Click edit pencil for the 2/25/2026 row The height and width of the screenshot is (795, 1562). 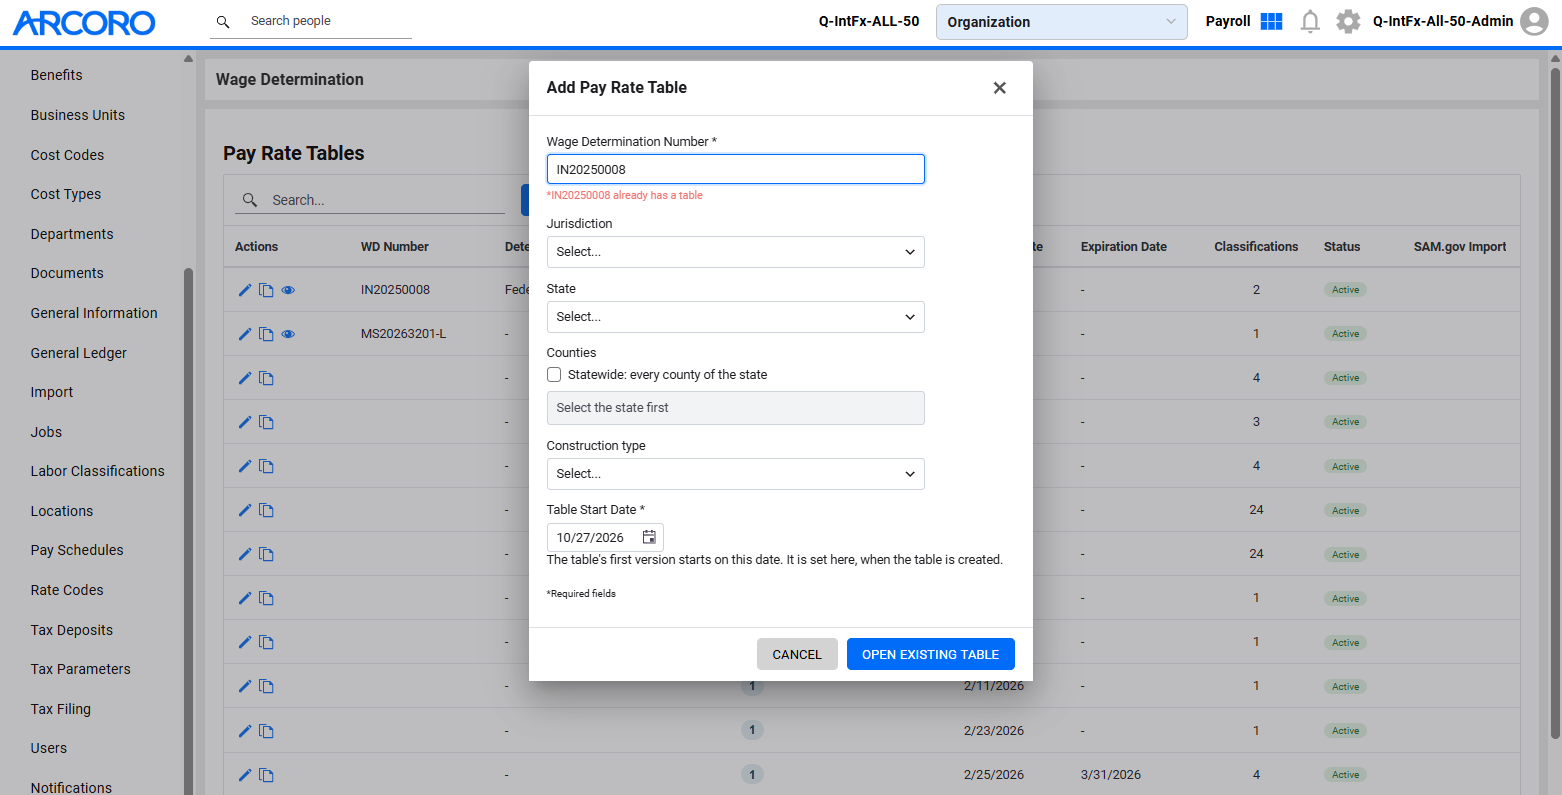pyautogui.click(x=245, y=775)
